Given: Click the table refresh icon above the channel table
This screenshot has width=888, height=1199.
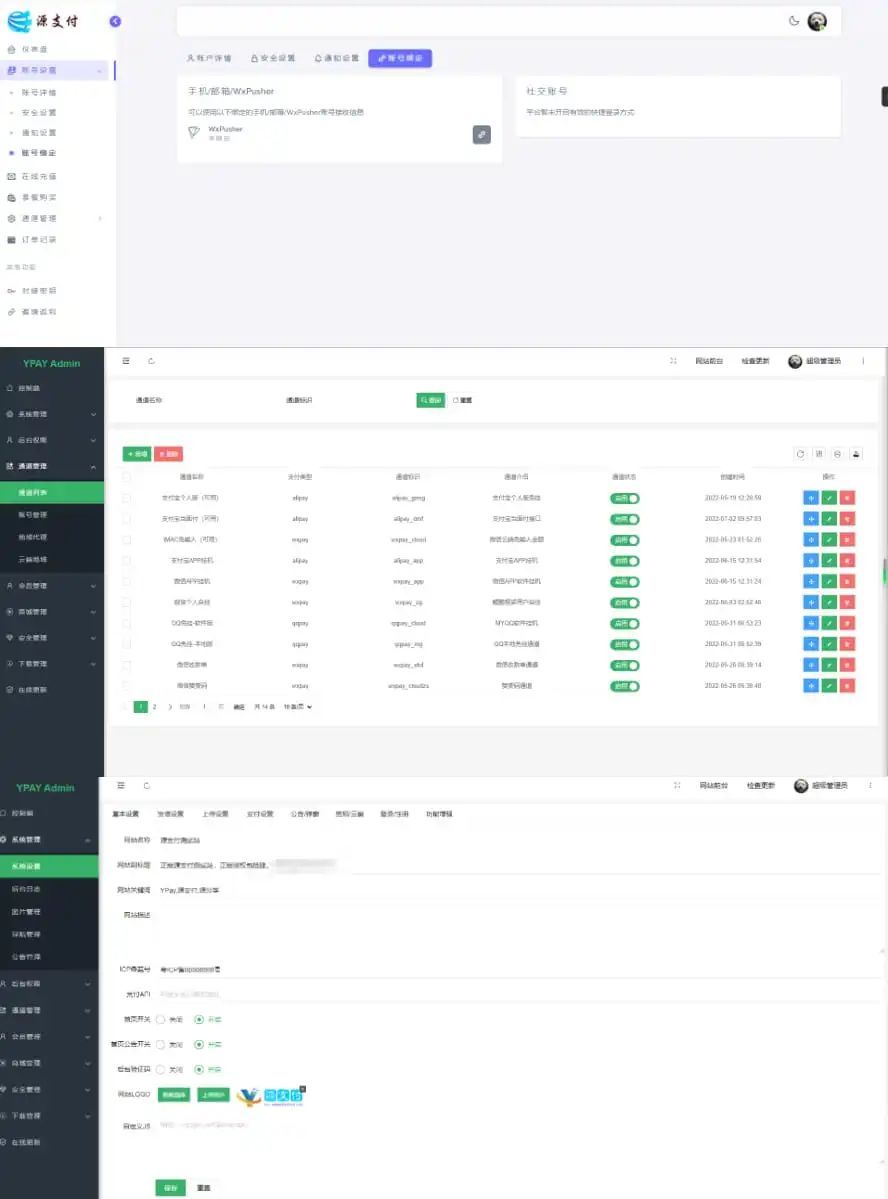Looking at the screenshot, I should tap(801, 454).
